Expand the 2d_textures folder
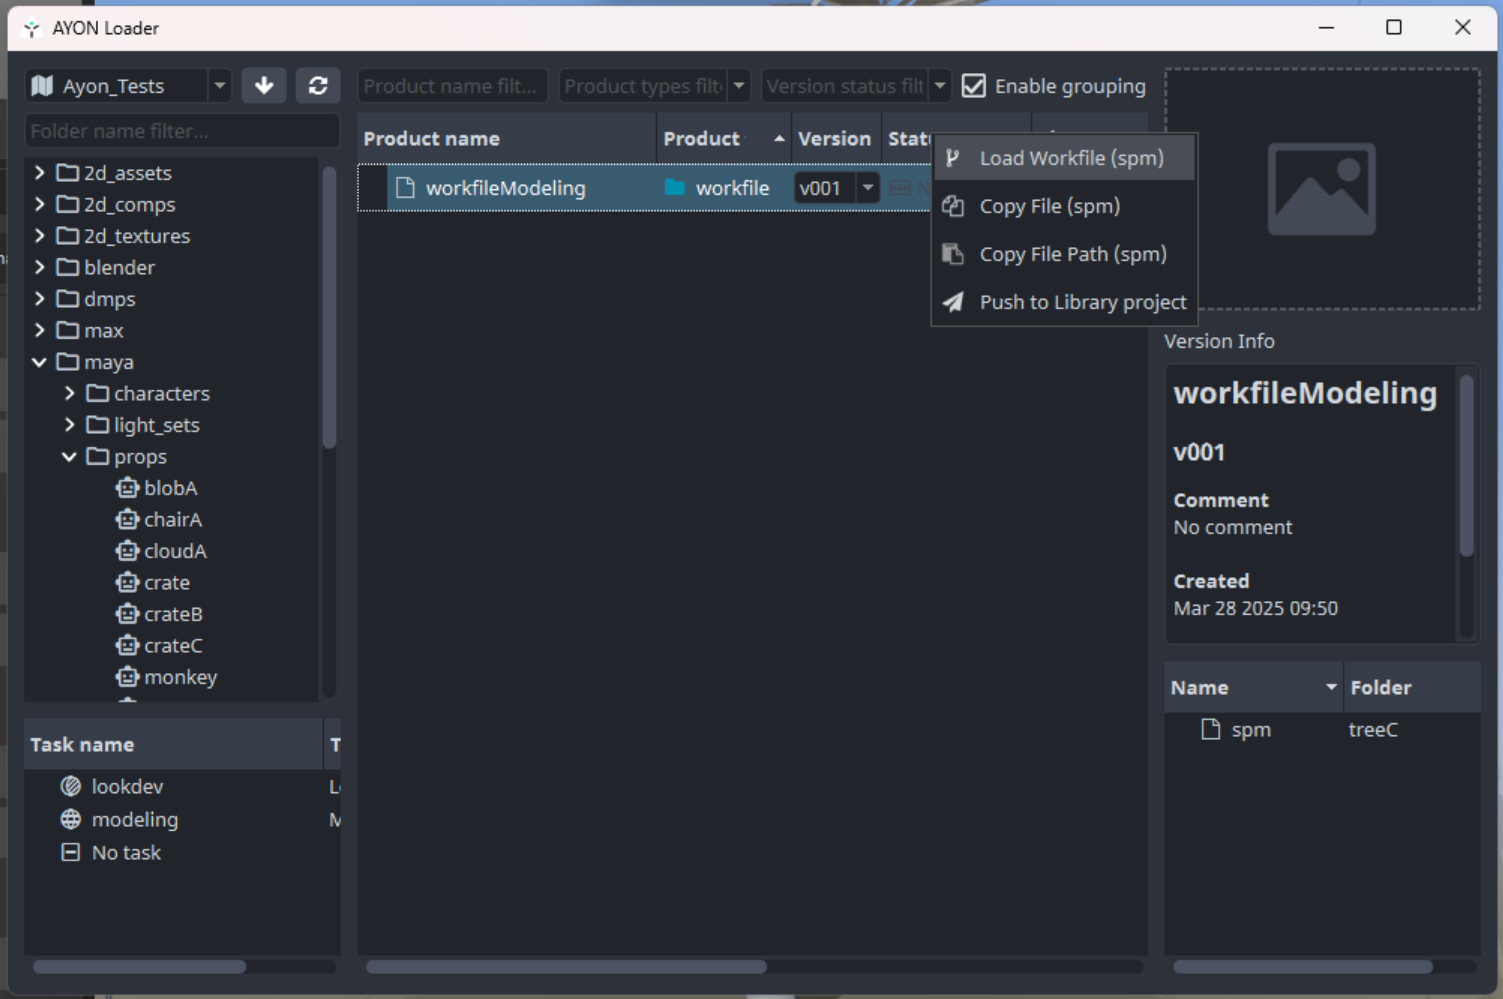Screen dimensions: 1503x999 40,236
